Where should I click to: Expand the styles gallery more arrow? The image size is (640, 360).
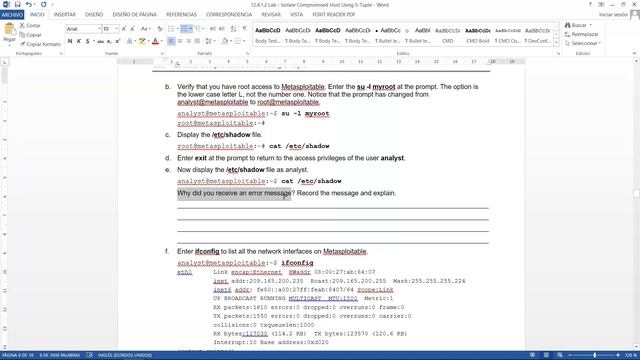[x=556, y=42]
